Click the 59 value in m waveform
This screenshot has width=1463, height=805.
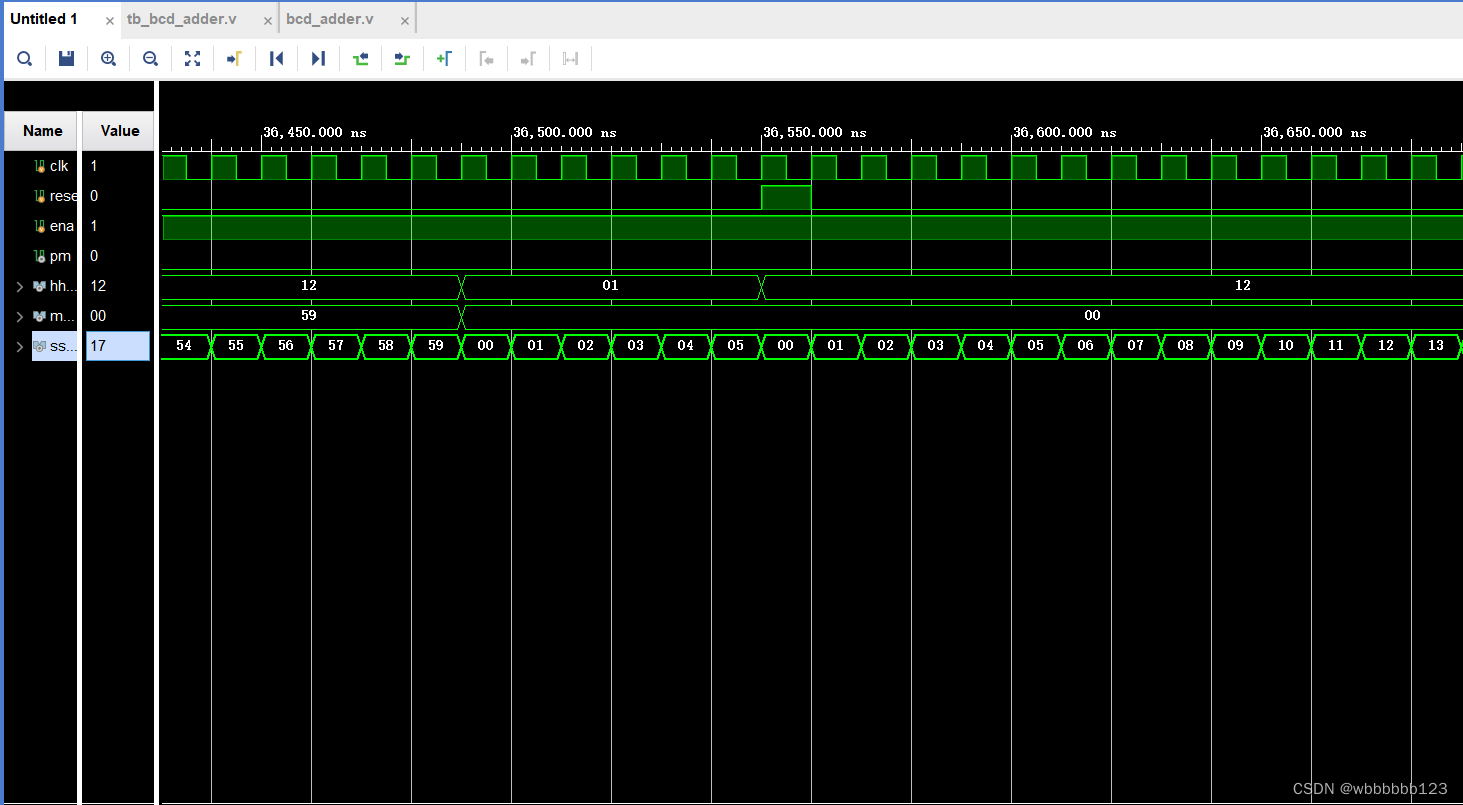310,316
